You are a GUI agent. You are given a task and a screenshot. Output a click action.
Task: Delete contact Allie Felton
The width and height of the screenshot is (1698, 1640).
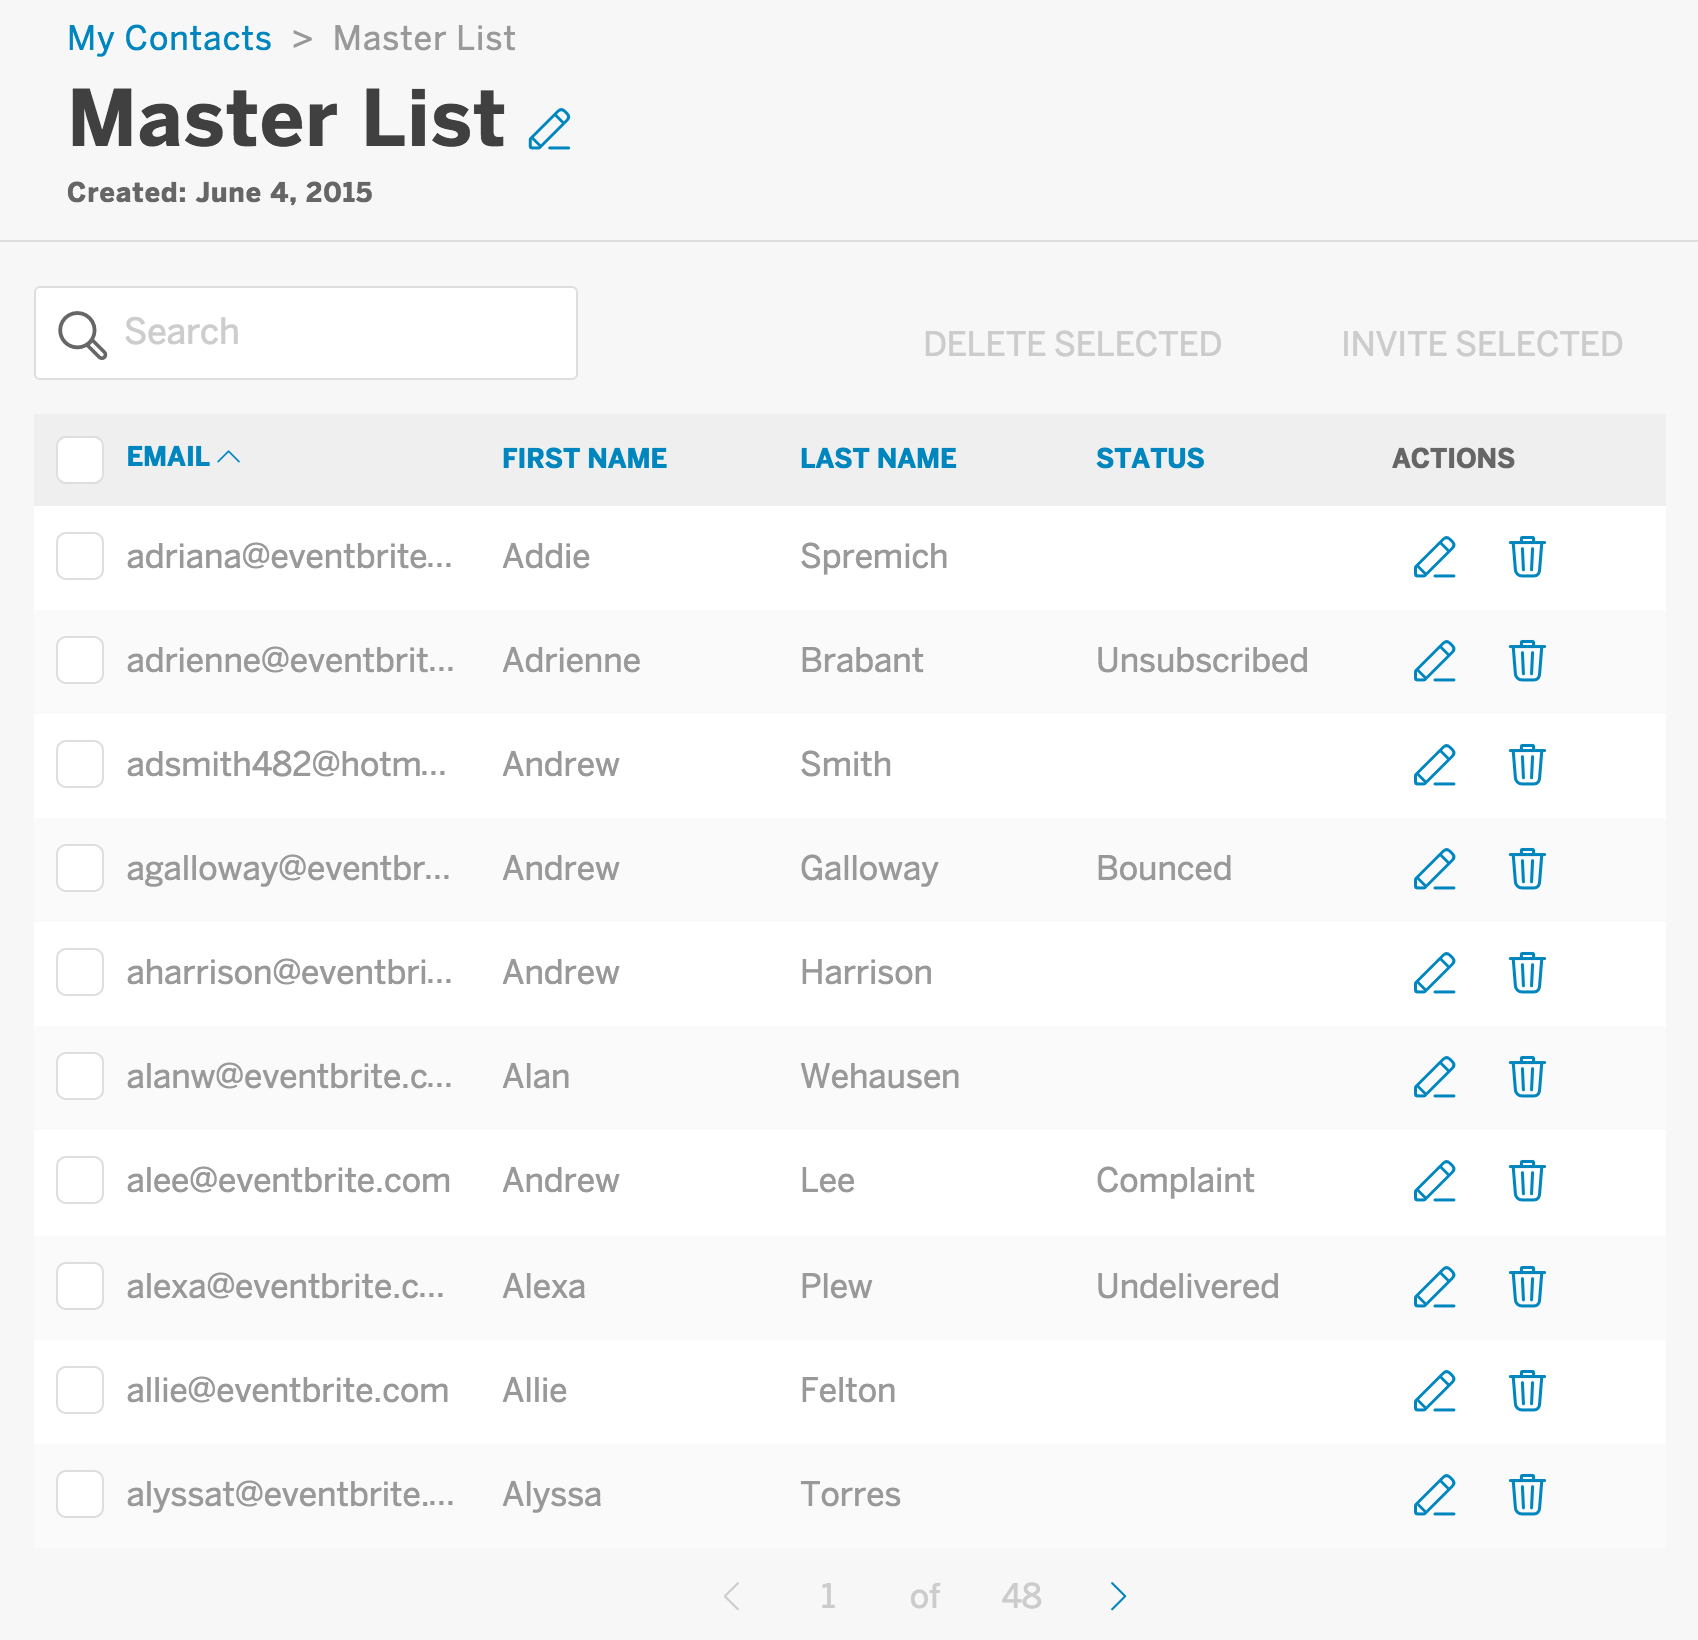pos(1527,1391)
